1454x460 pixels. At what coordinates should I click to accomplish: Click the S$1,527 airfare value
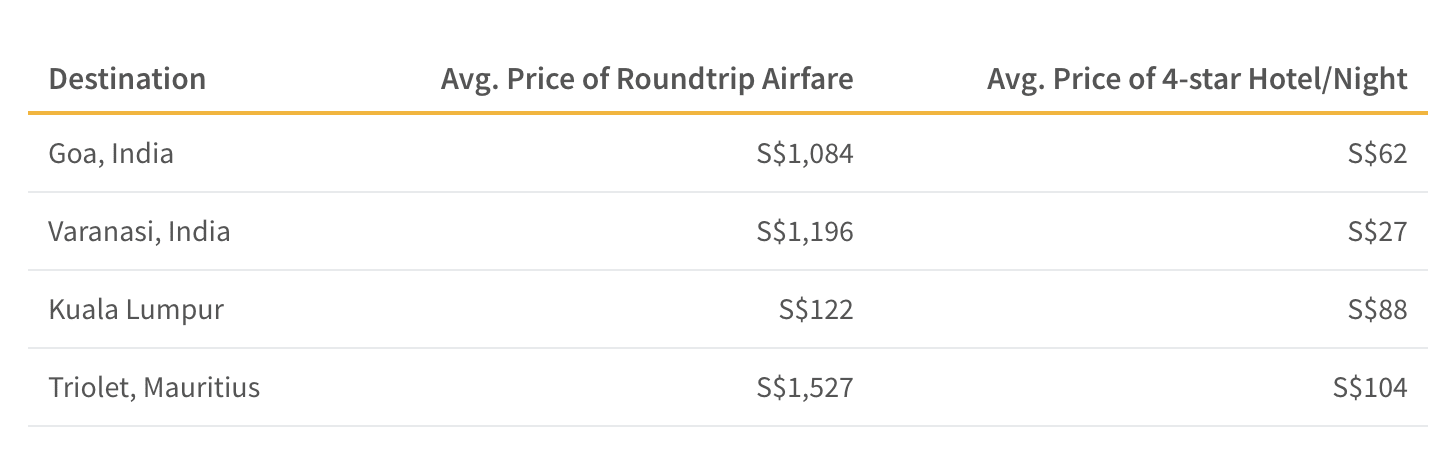(805, 388)
